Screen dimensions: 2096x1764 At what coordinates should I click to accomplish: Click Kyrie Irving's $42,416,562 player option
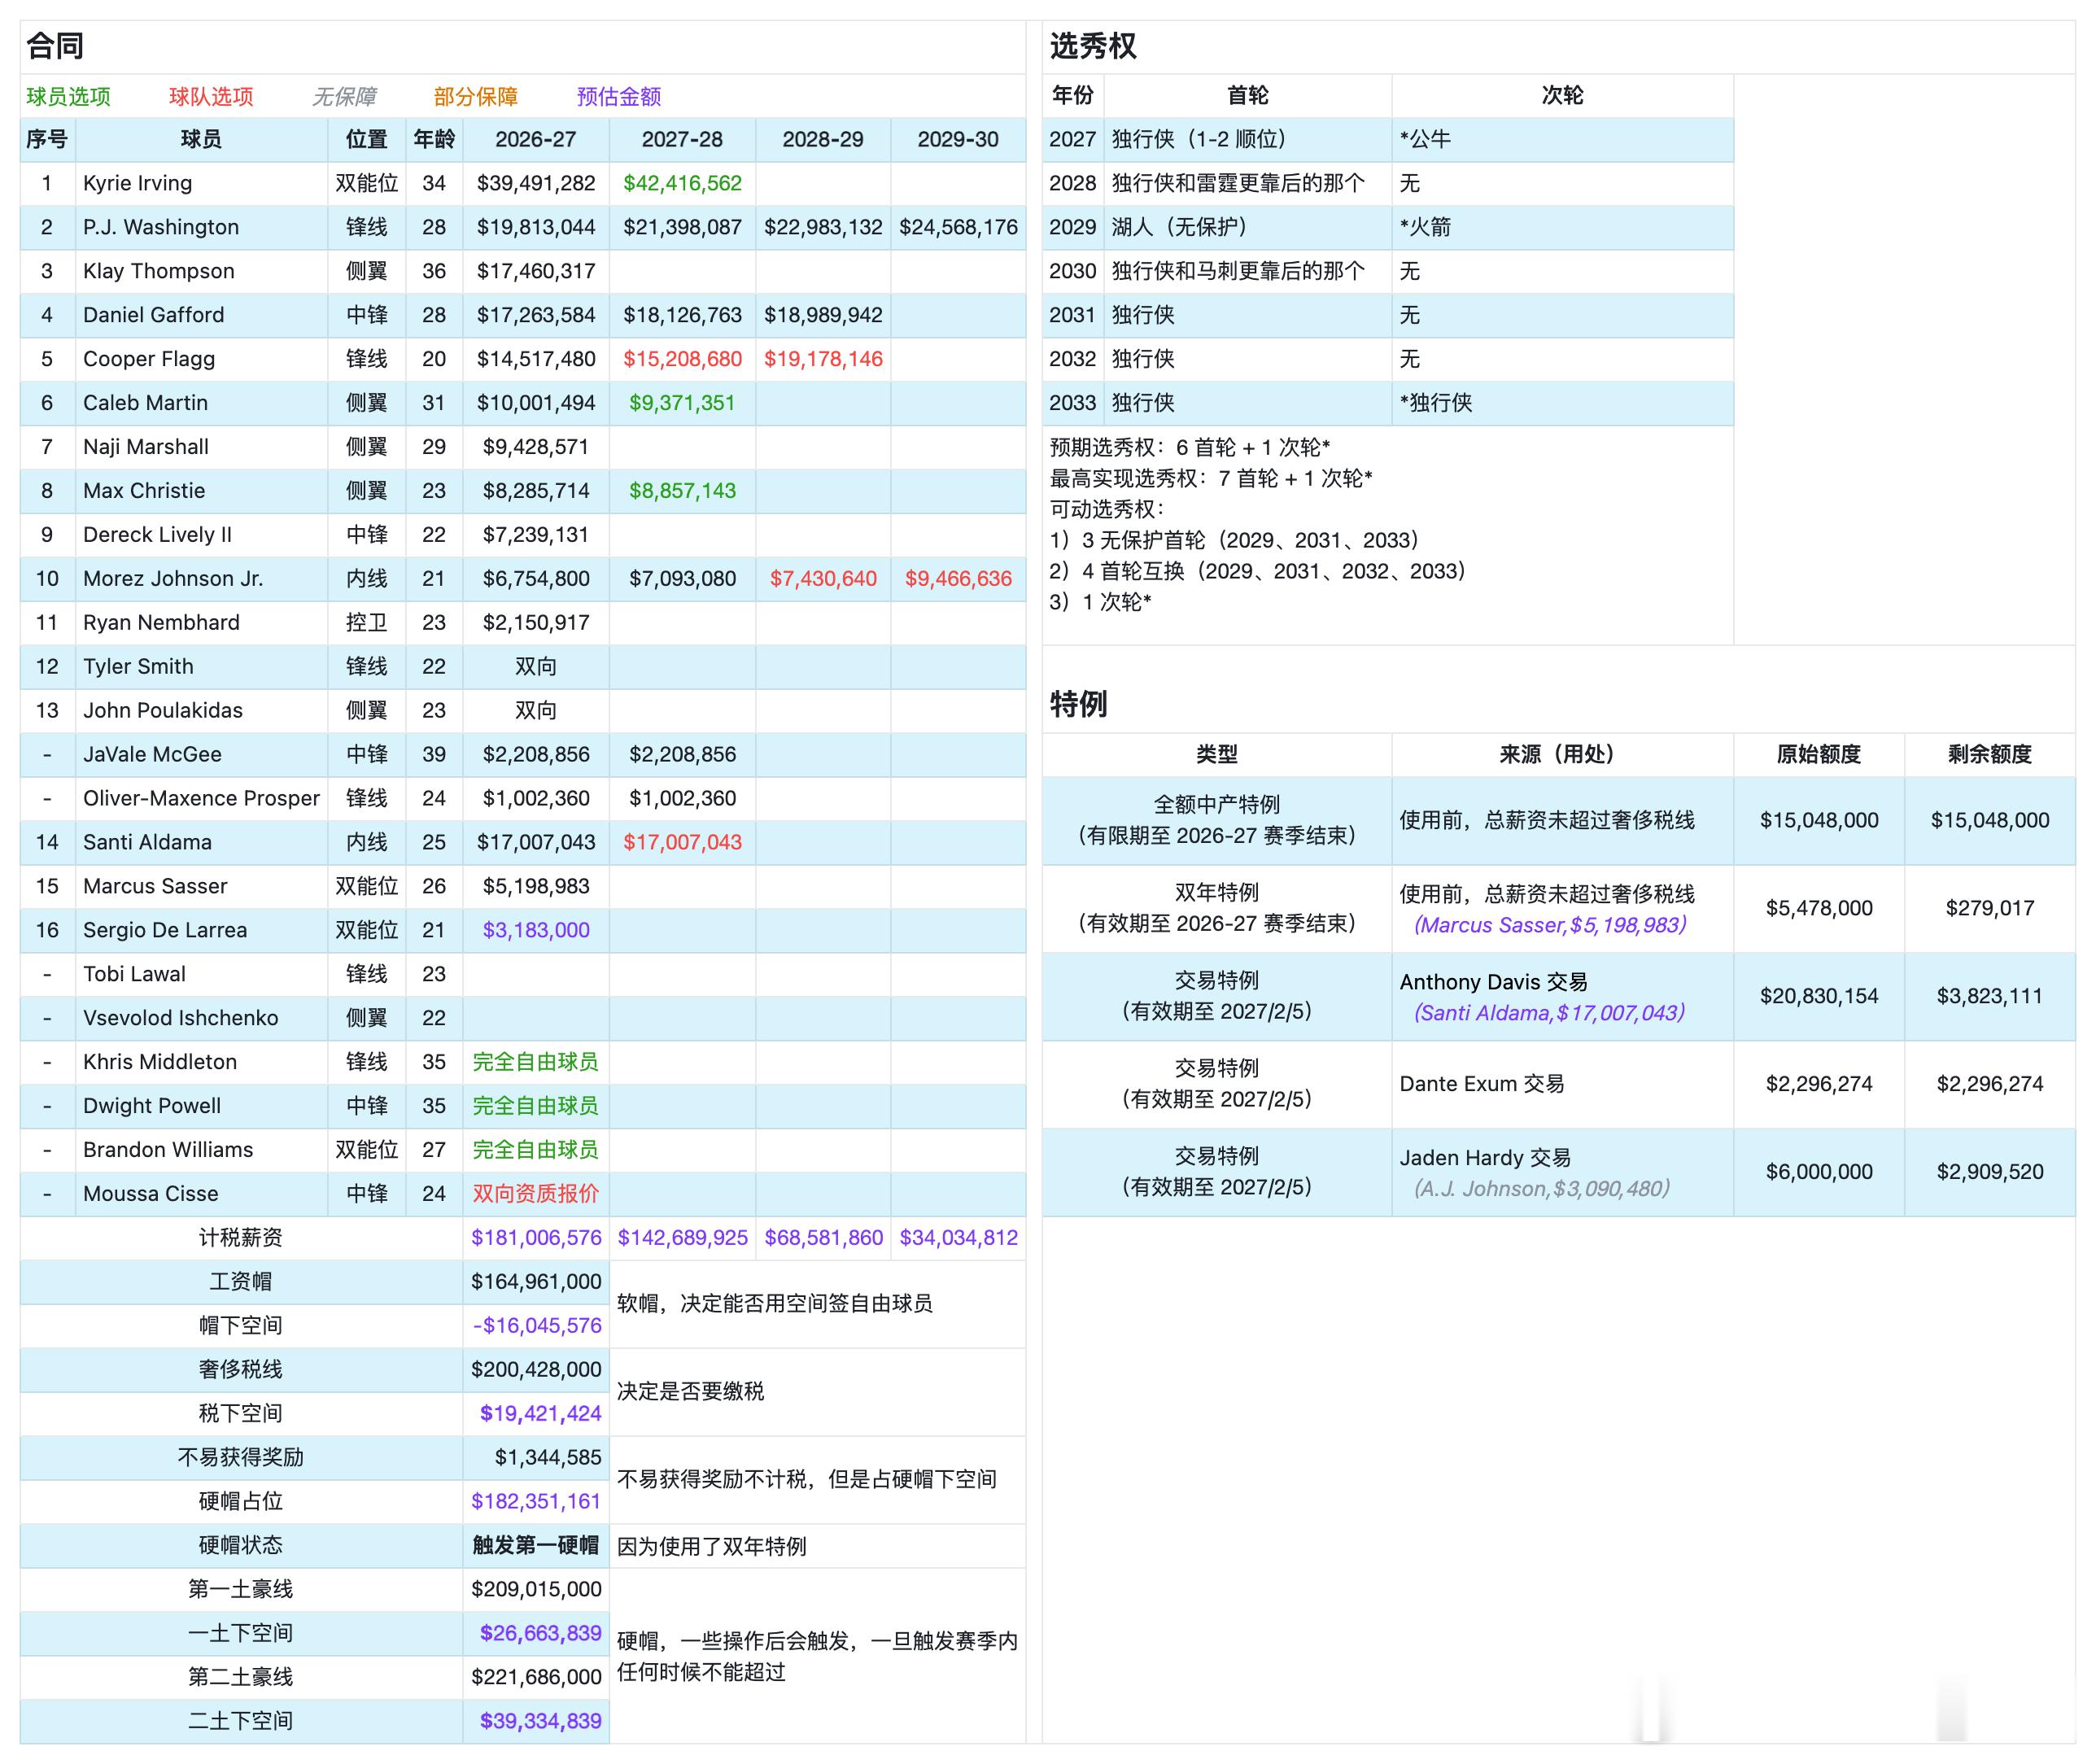[x=682, y=183]
